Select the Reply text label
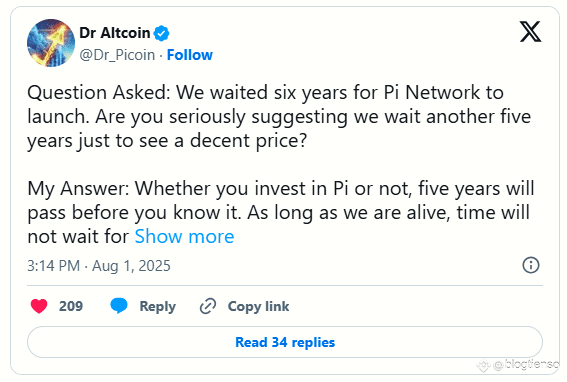Image resolution: width=567 pixels, height=382 pixels. [x=158, y=306]
